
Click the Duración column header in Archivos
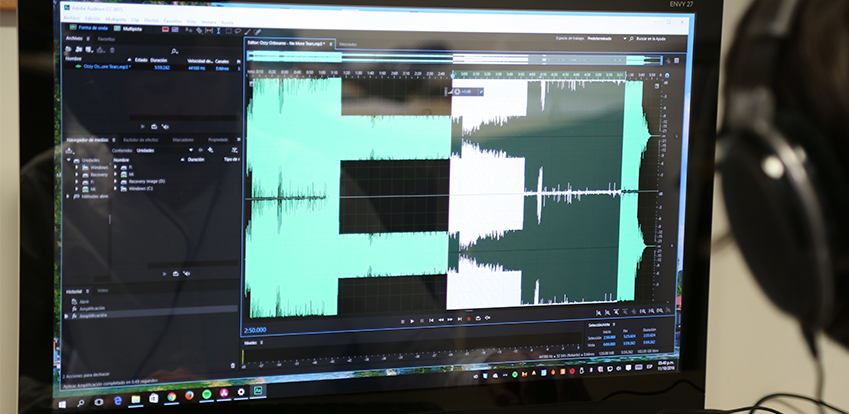(x=159, y=60)
